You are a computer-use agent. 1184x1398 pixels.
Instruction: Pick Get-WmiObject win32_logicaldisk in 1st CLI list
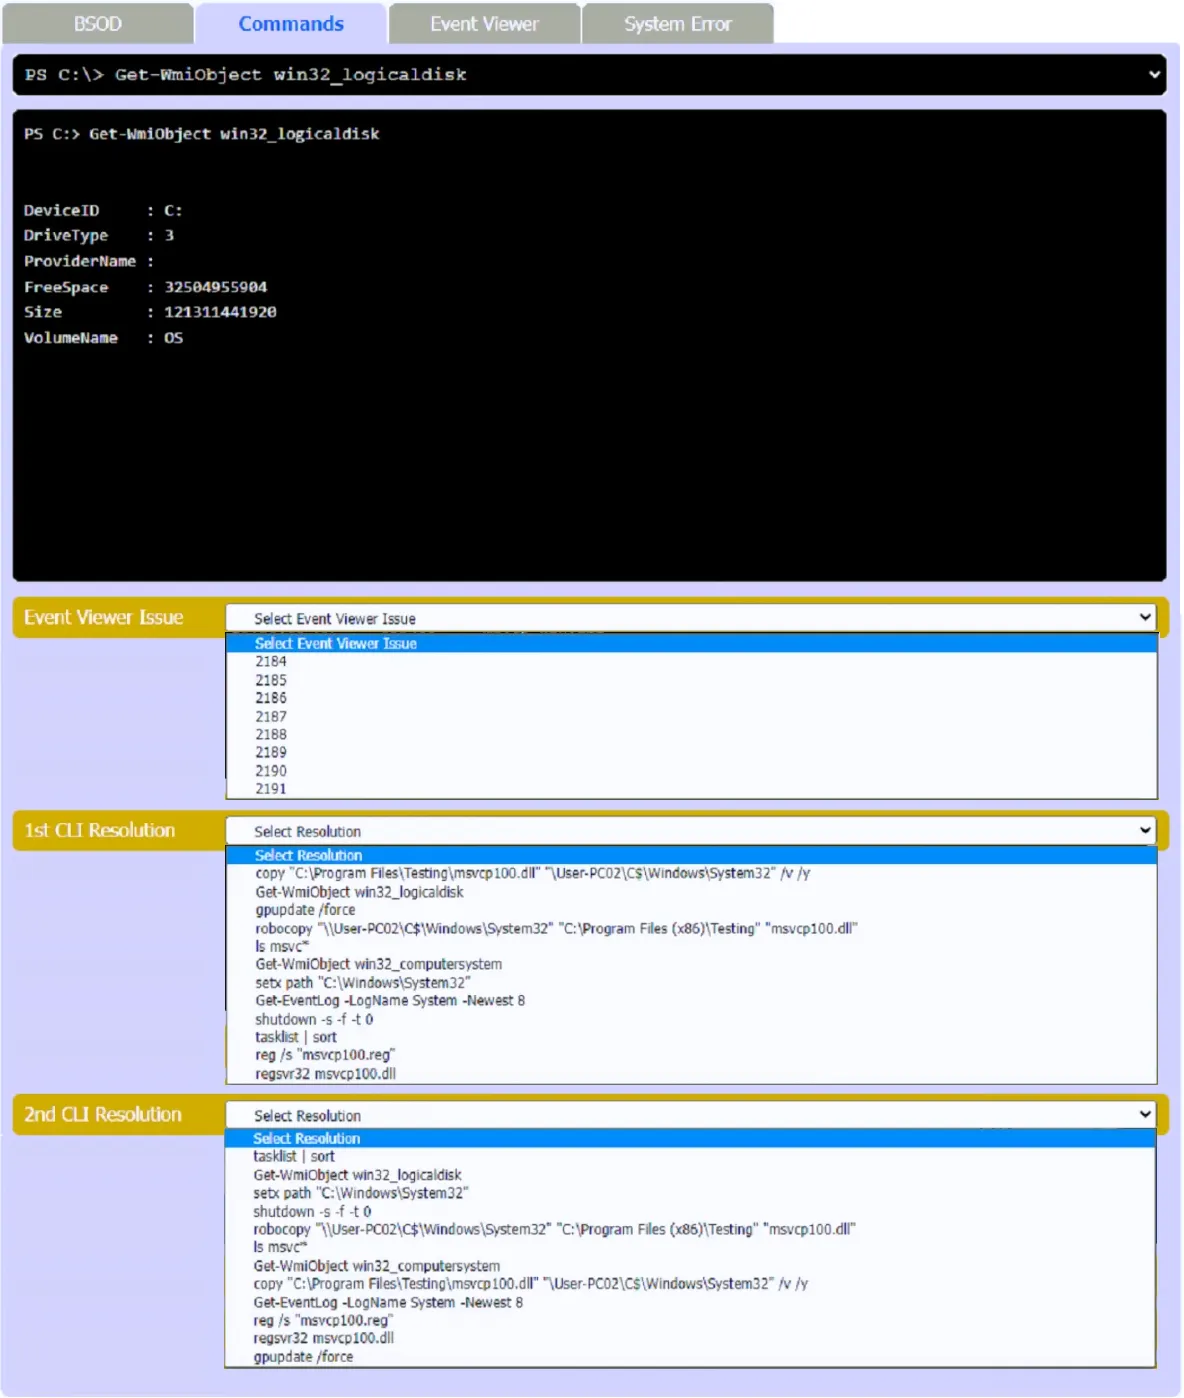coord(691,892)
